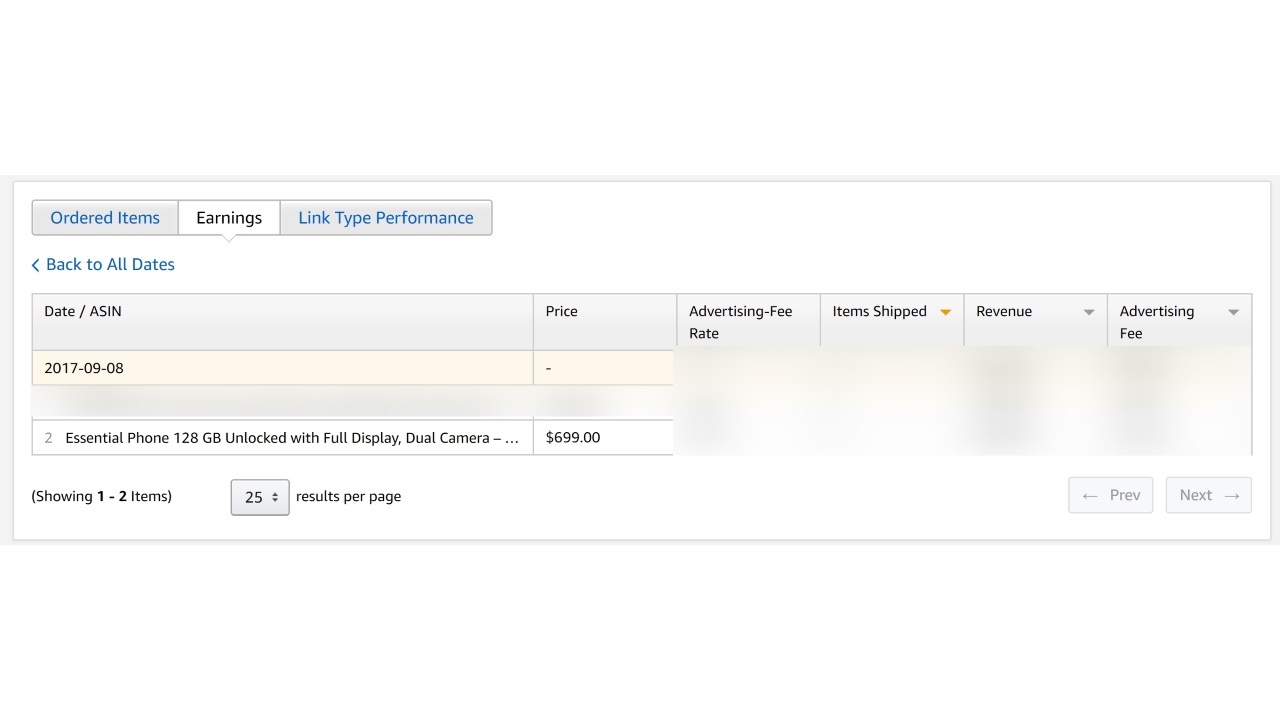The image size is (1280, 720).
Task: Open the 25 results per page dropdown
Action: pyautogui.click(x=260, y=497)
